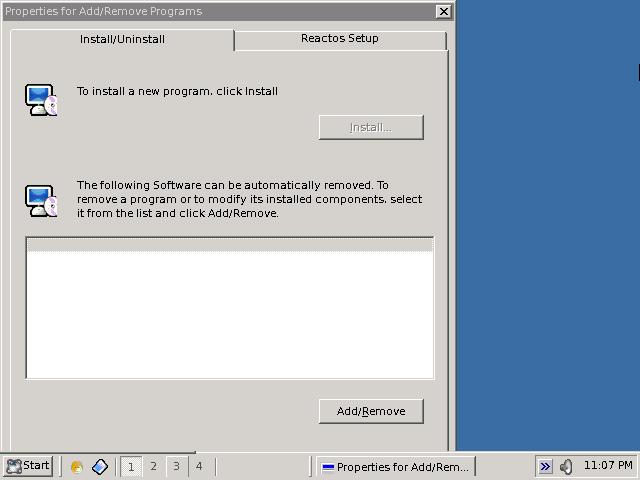Expand the system tray chevron arrows
Screen dimensions: 640x480
pyautogui.click(x=545, y=466)
